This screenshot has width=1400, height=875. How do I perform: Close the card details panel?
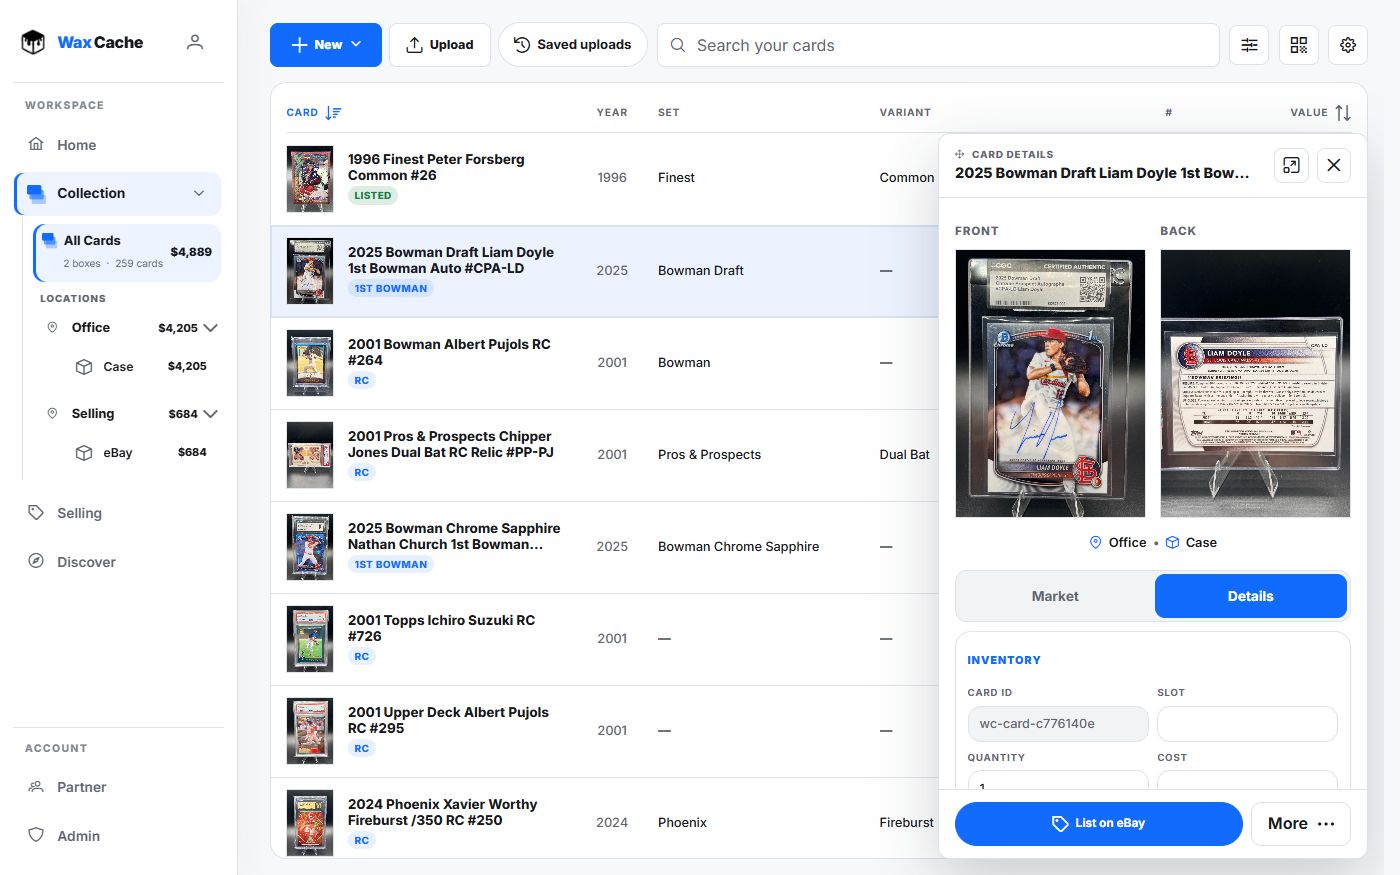pyautogui.click(x=1334, y=165)
